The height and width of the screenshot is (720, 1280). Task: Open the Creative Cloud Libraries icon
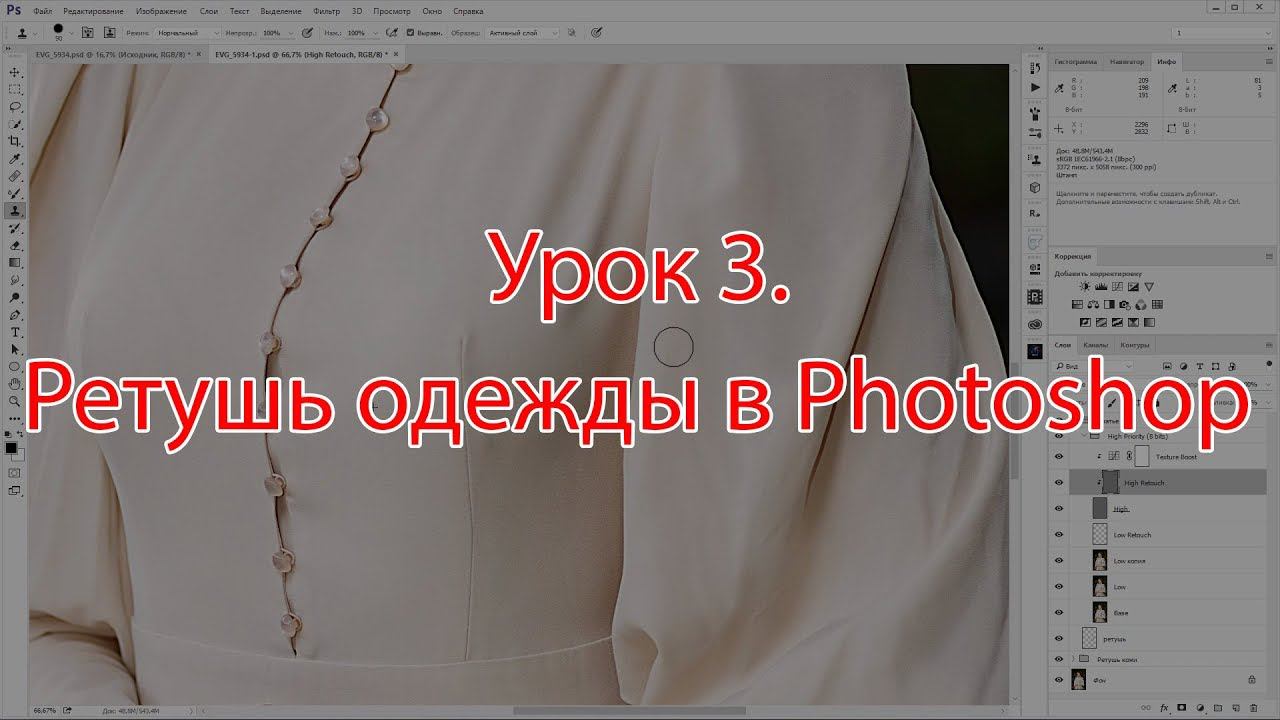pos(1035,323)
